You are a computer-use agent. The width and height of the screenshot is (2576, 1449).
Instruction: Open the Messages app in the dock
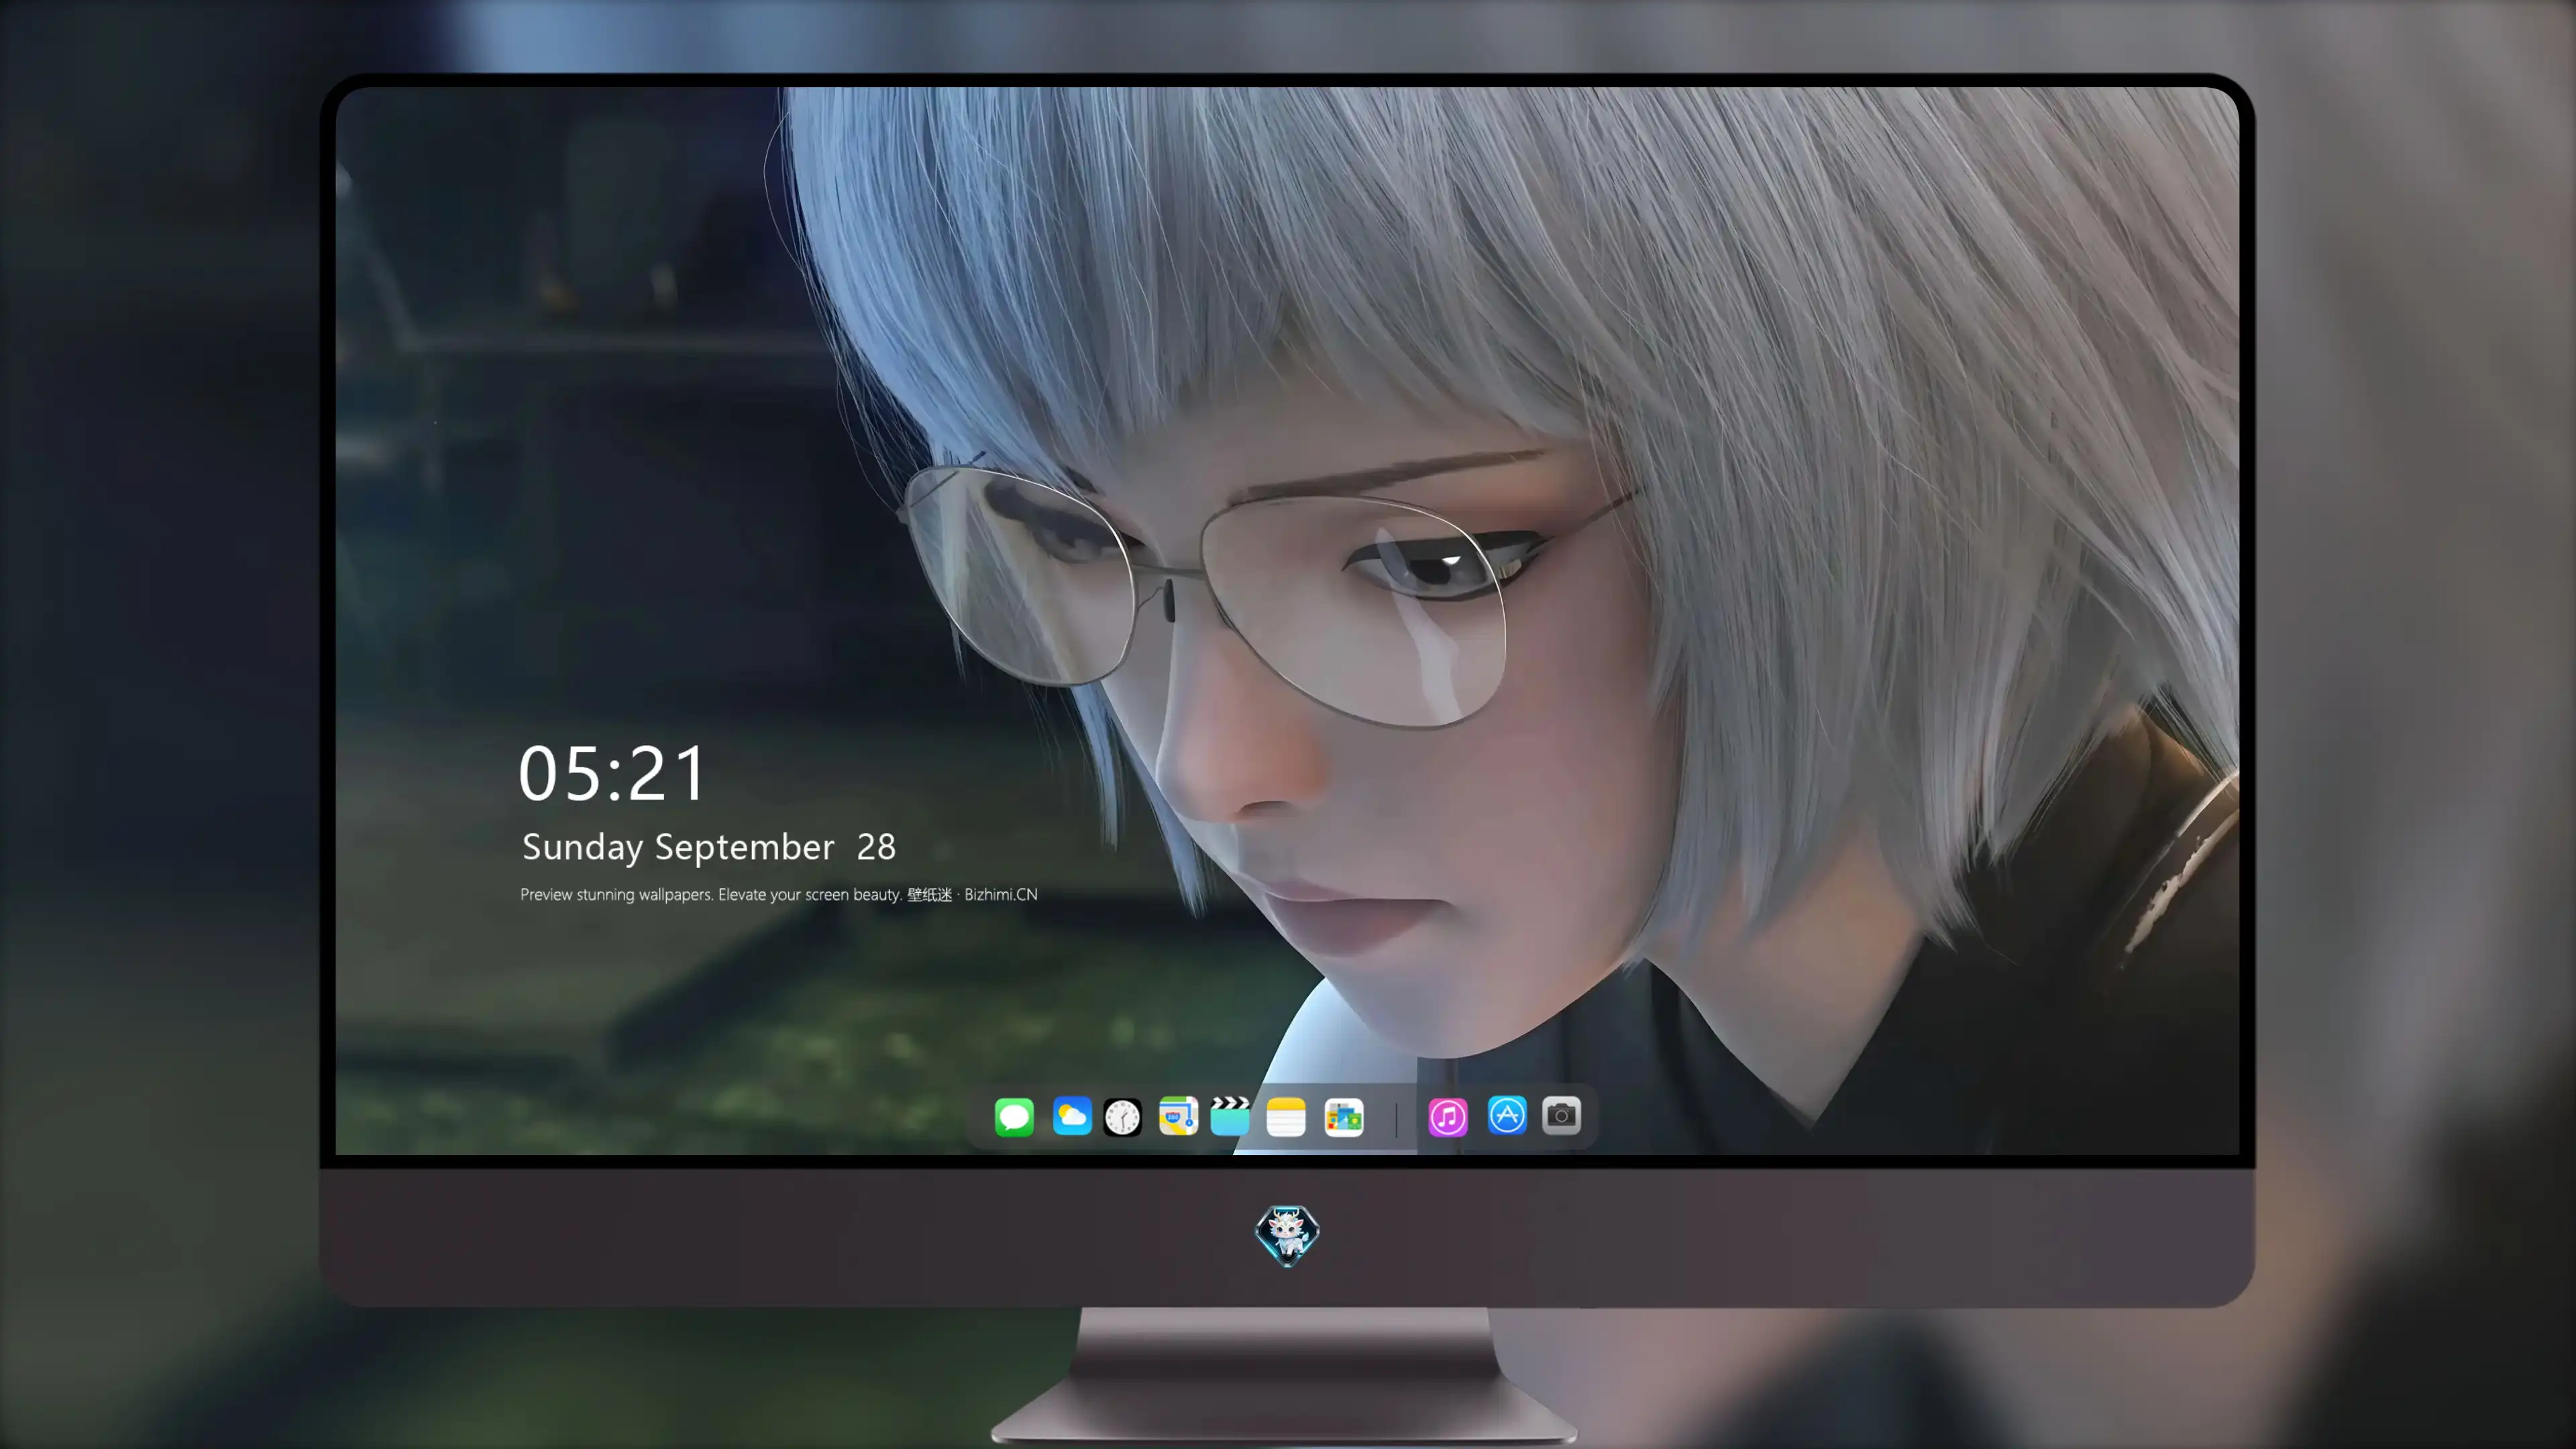(x=1014, y=1116)
